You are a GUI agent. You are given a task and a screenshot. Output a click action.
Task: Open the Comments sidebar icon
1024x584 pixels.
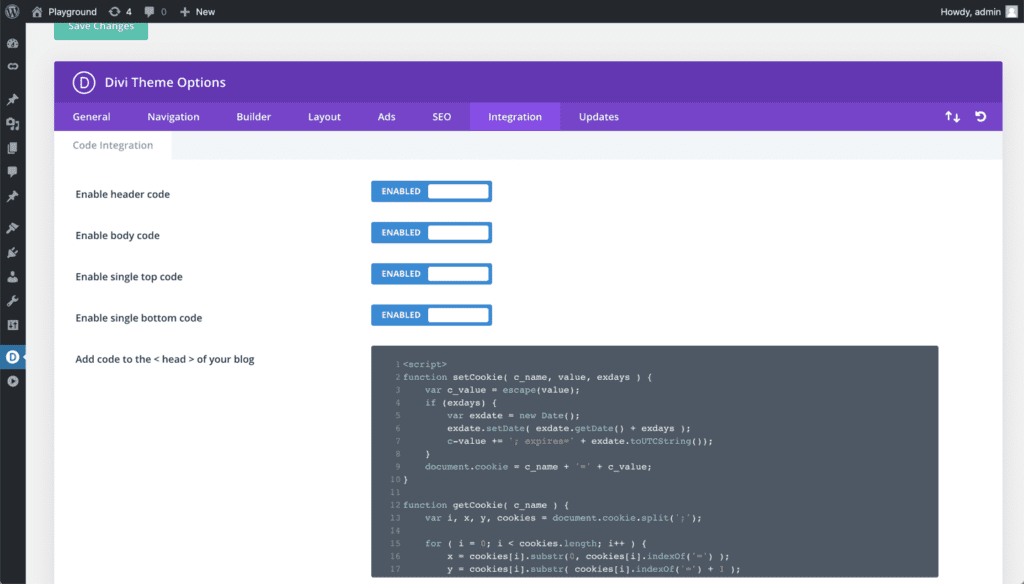point(12,172)
